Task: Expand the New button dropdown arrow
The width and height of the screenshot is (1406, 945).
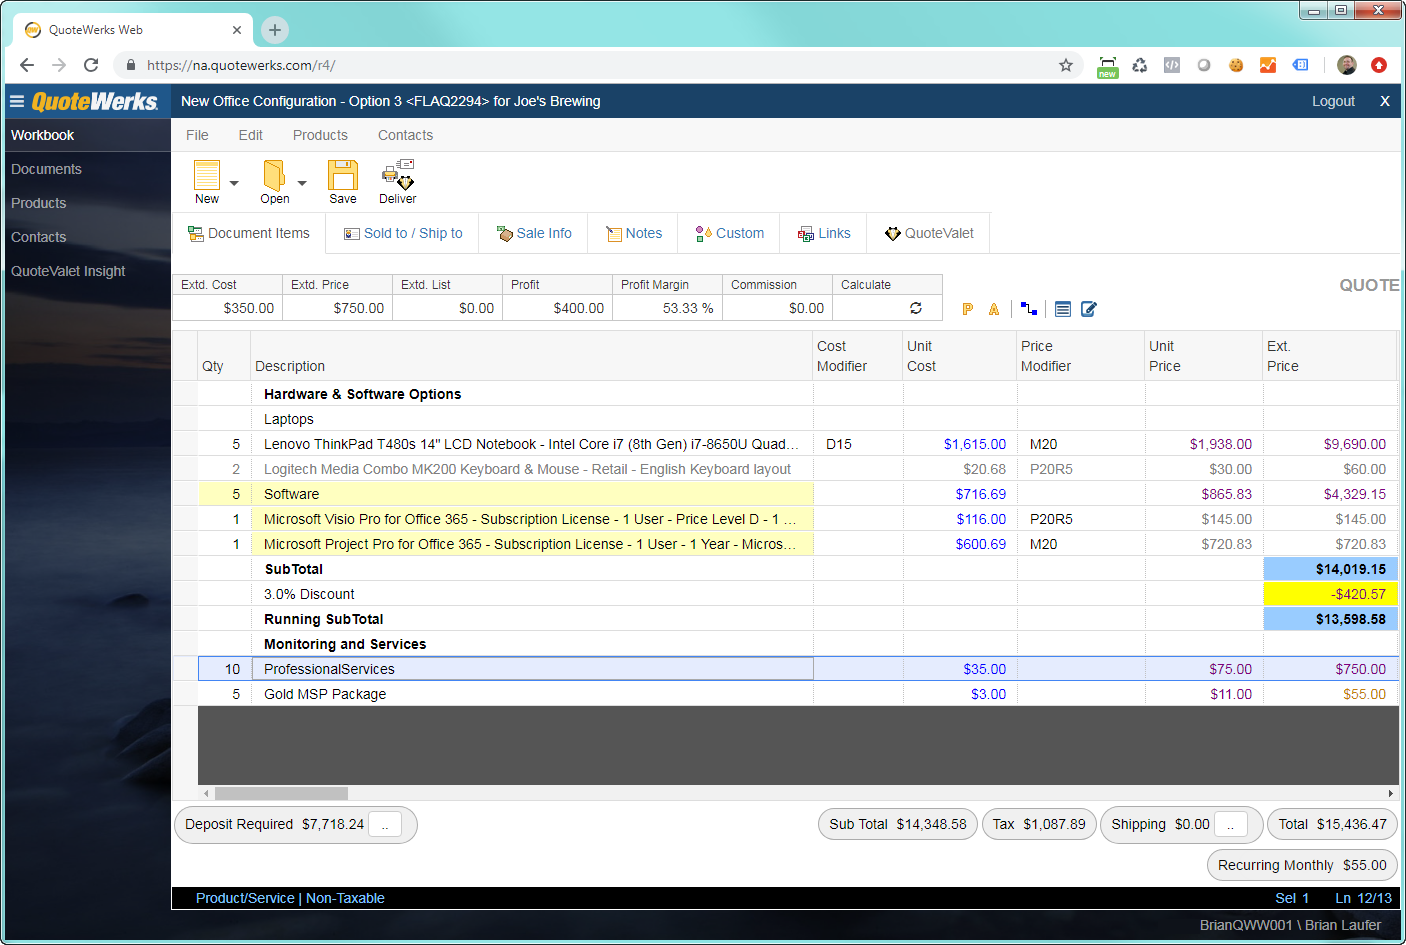Action: click(234, 183)
